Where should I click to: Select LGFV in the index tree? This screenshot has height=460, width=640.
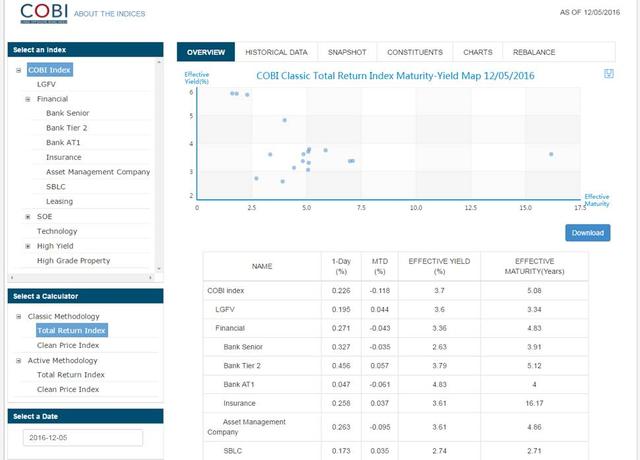[46, 84]
